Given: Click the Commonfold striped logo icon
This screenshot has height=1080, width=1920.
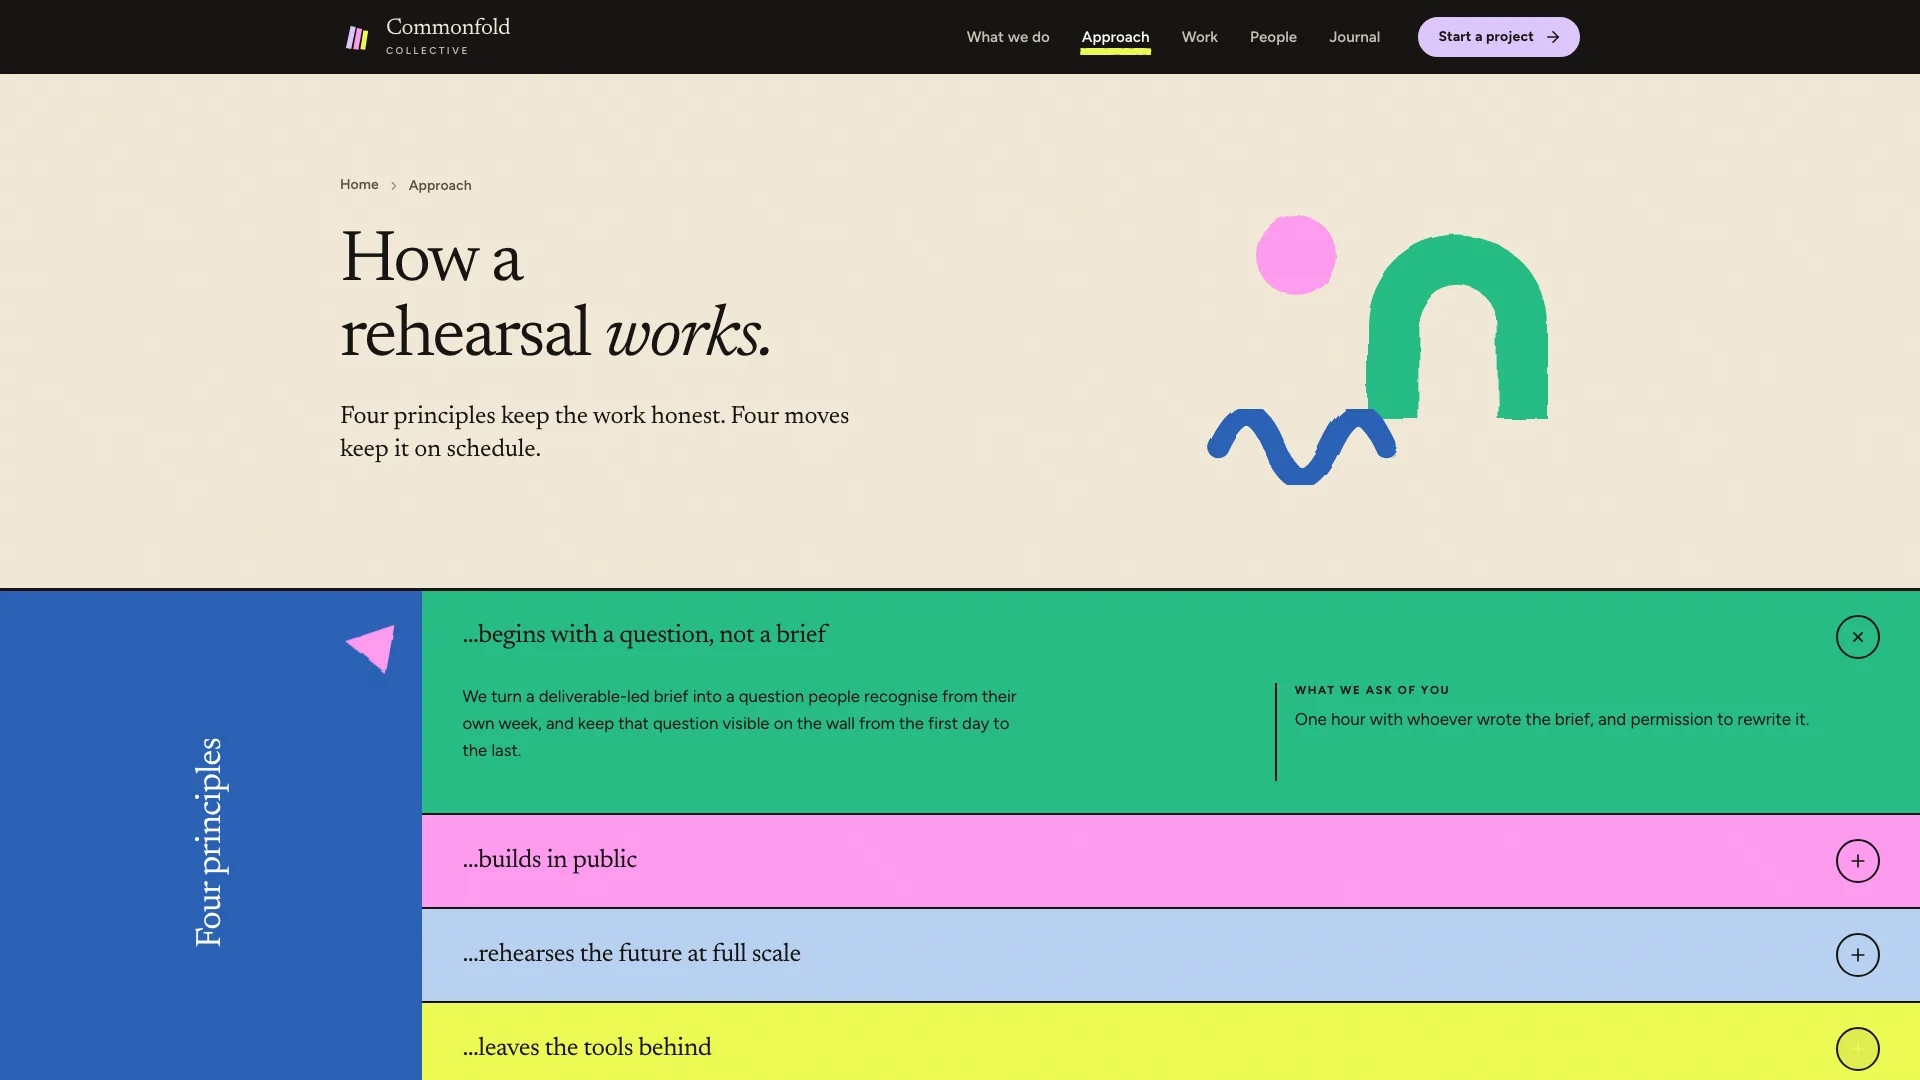Looking at the screenshot, I should click(x=357, y=38).
